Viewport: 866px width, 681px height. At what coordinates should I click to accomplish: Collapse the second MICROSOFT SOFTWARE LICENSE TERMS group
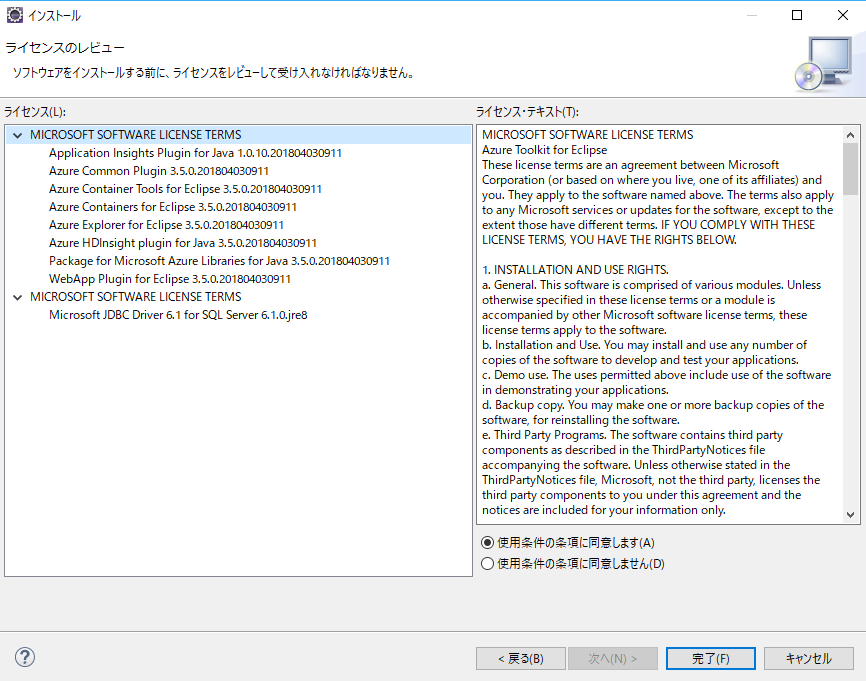tap(18, 297)
